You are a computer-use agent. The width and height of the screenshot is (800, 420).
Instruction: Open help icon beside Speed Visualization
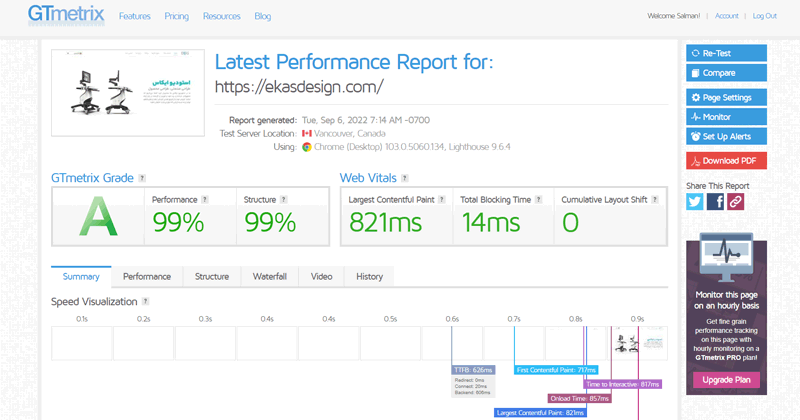click(x=145, y=302)
